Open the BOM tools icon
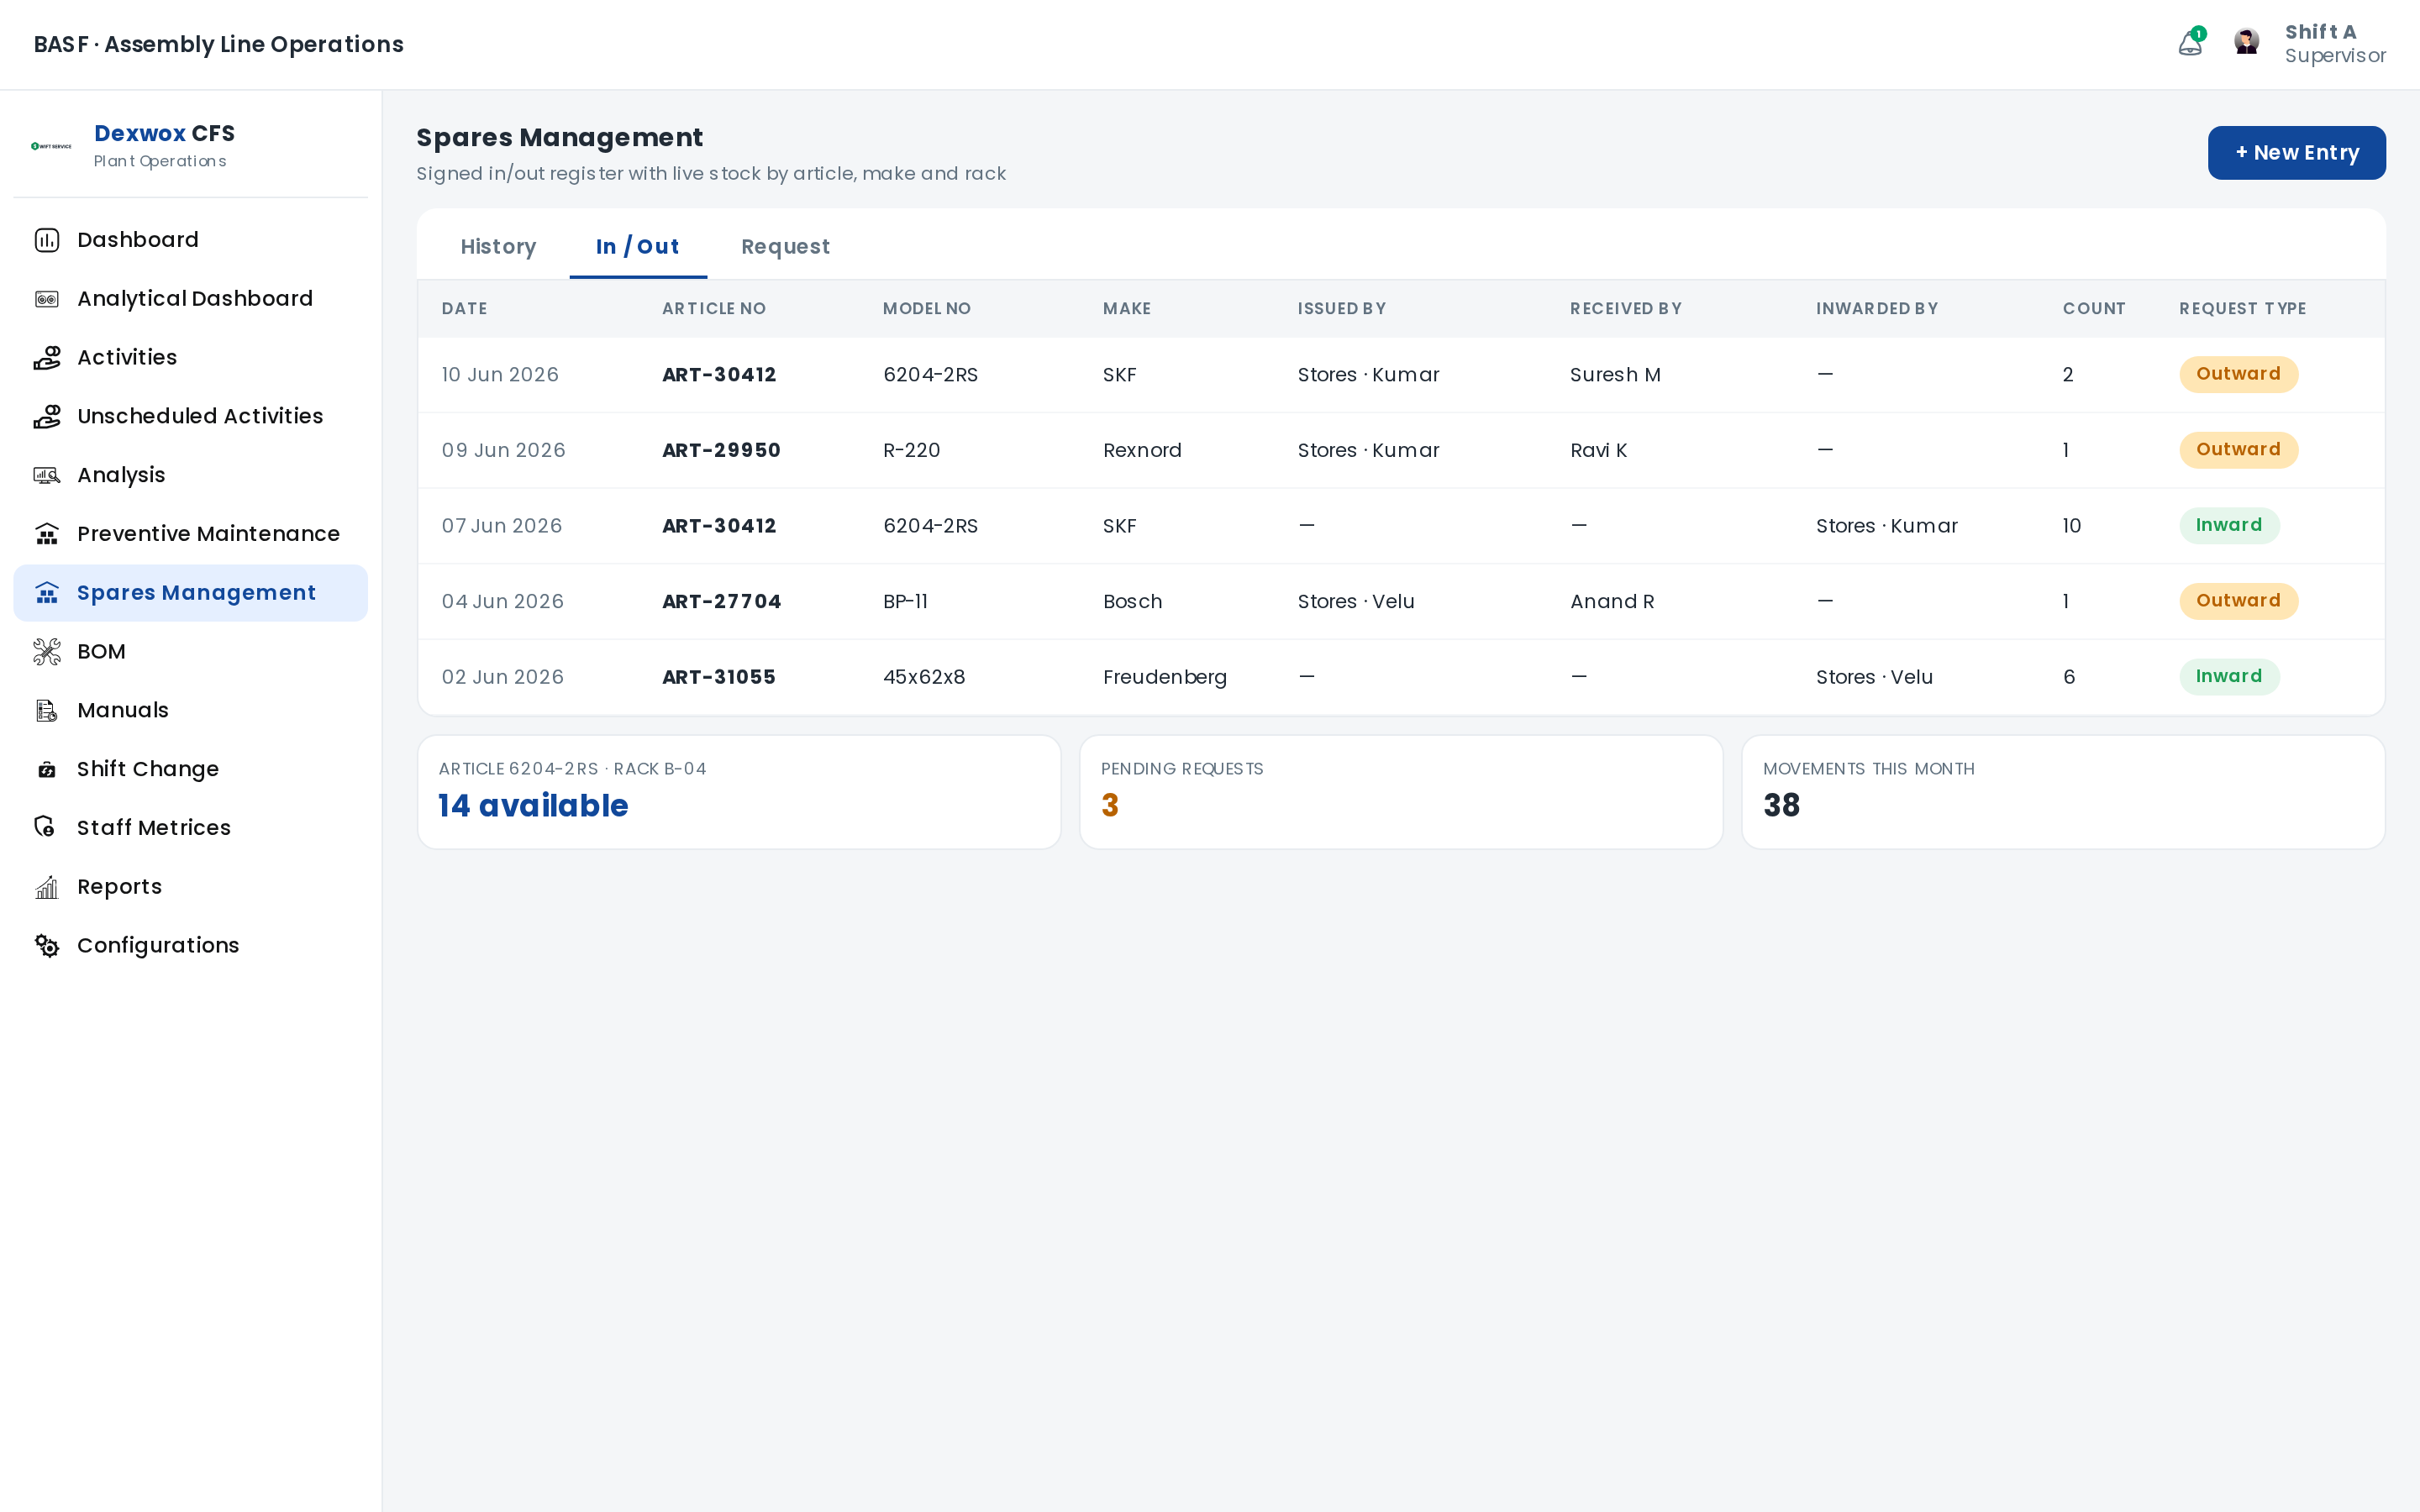Image resolution: width=2420 pixels, height=1512 pixels. coord(47,652)
